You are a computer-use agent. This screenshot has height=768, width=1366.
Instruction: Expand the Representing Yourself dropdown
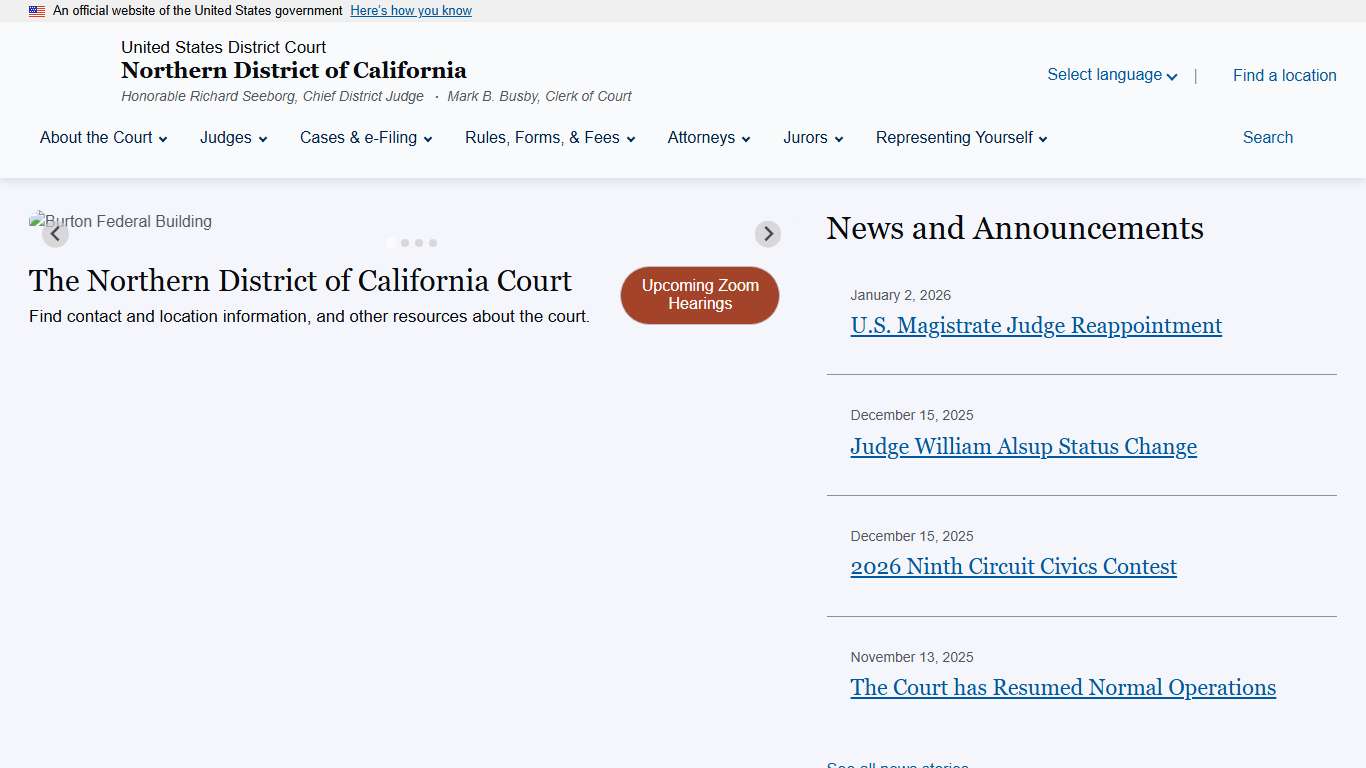pos(959,138)
